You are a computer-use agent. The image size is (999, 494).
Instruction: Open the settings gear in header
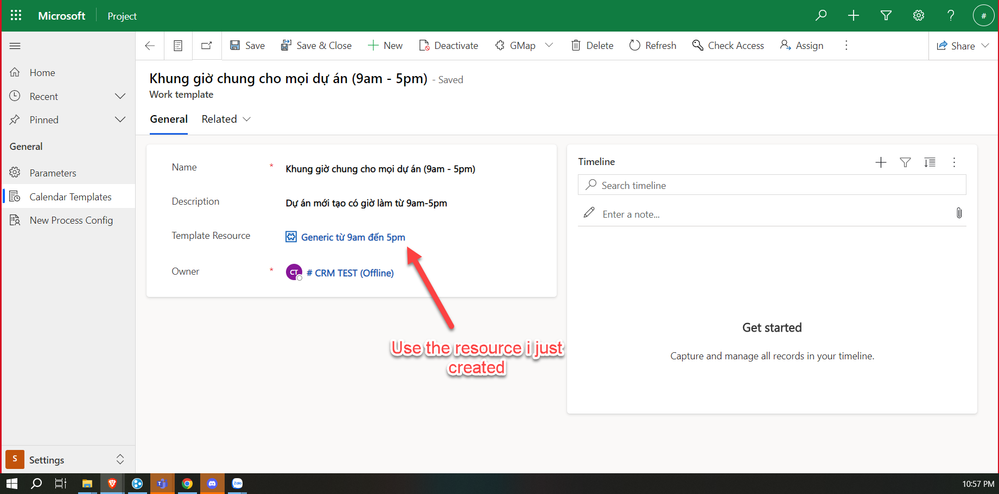918,16
